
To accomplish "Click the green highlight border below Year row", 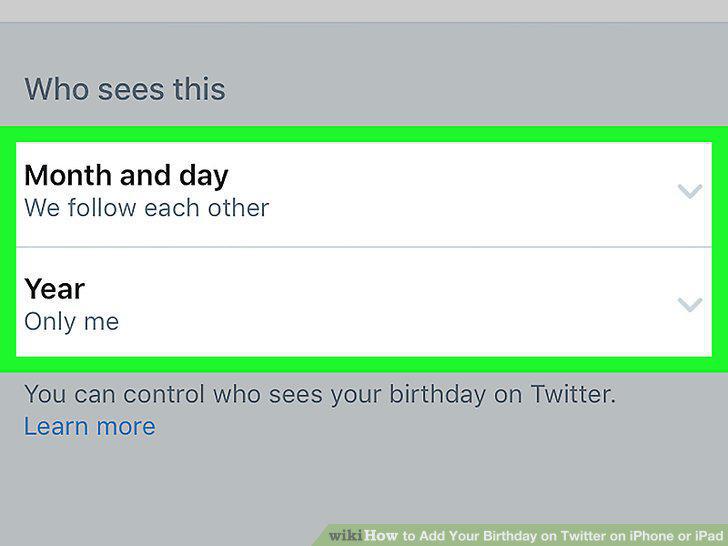I will click(364, 364).
